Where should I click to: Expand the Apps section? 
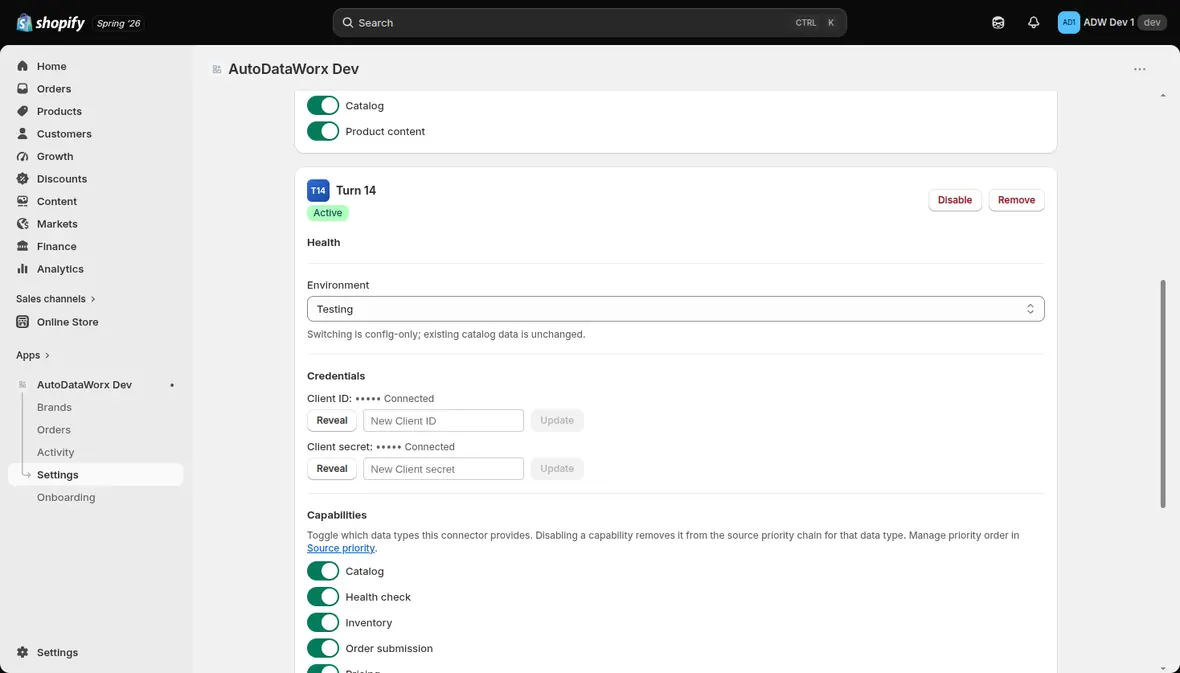pos(32,355)
